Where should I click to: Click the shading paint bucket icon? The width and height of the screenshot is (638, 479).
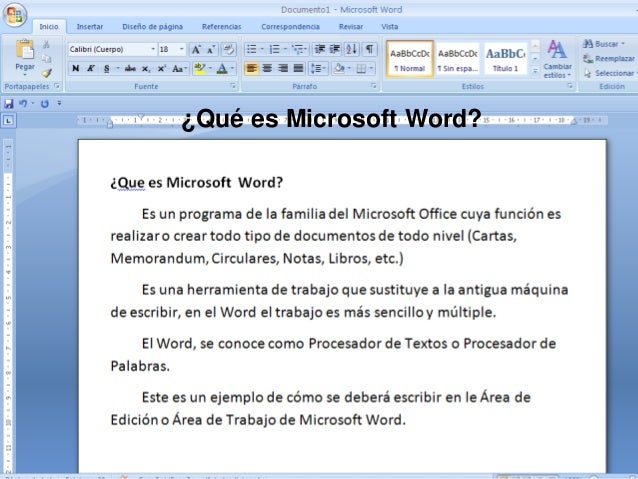coord(339,68)
